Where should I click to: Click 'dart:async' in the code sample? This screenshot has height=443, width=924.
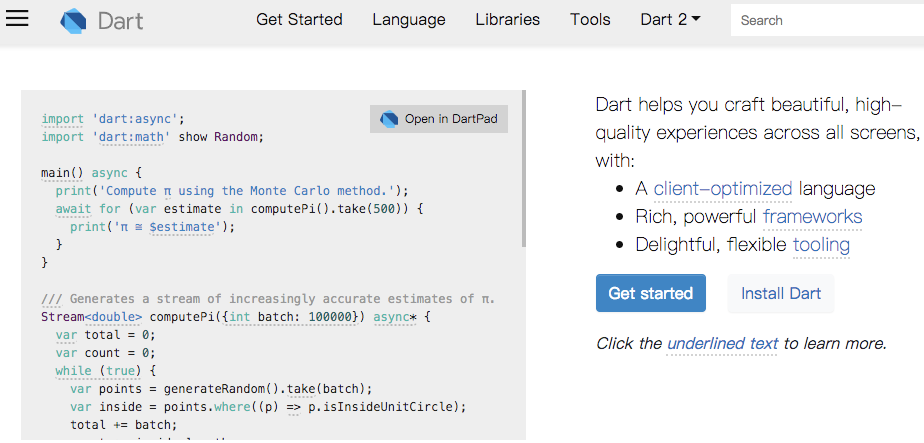click(135, 119)
